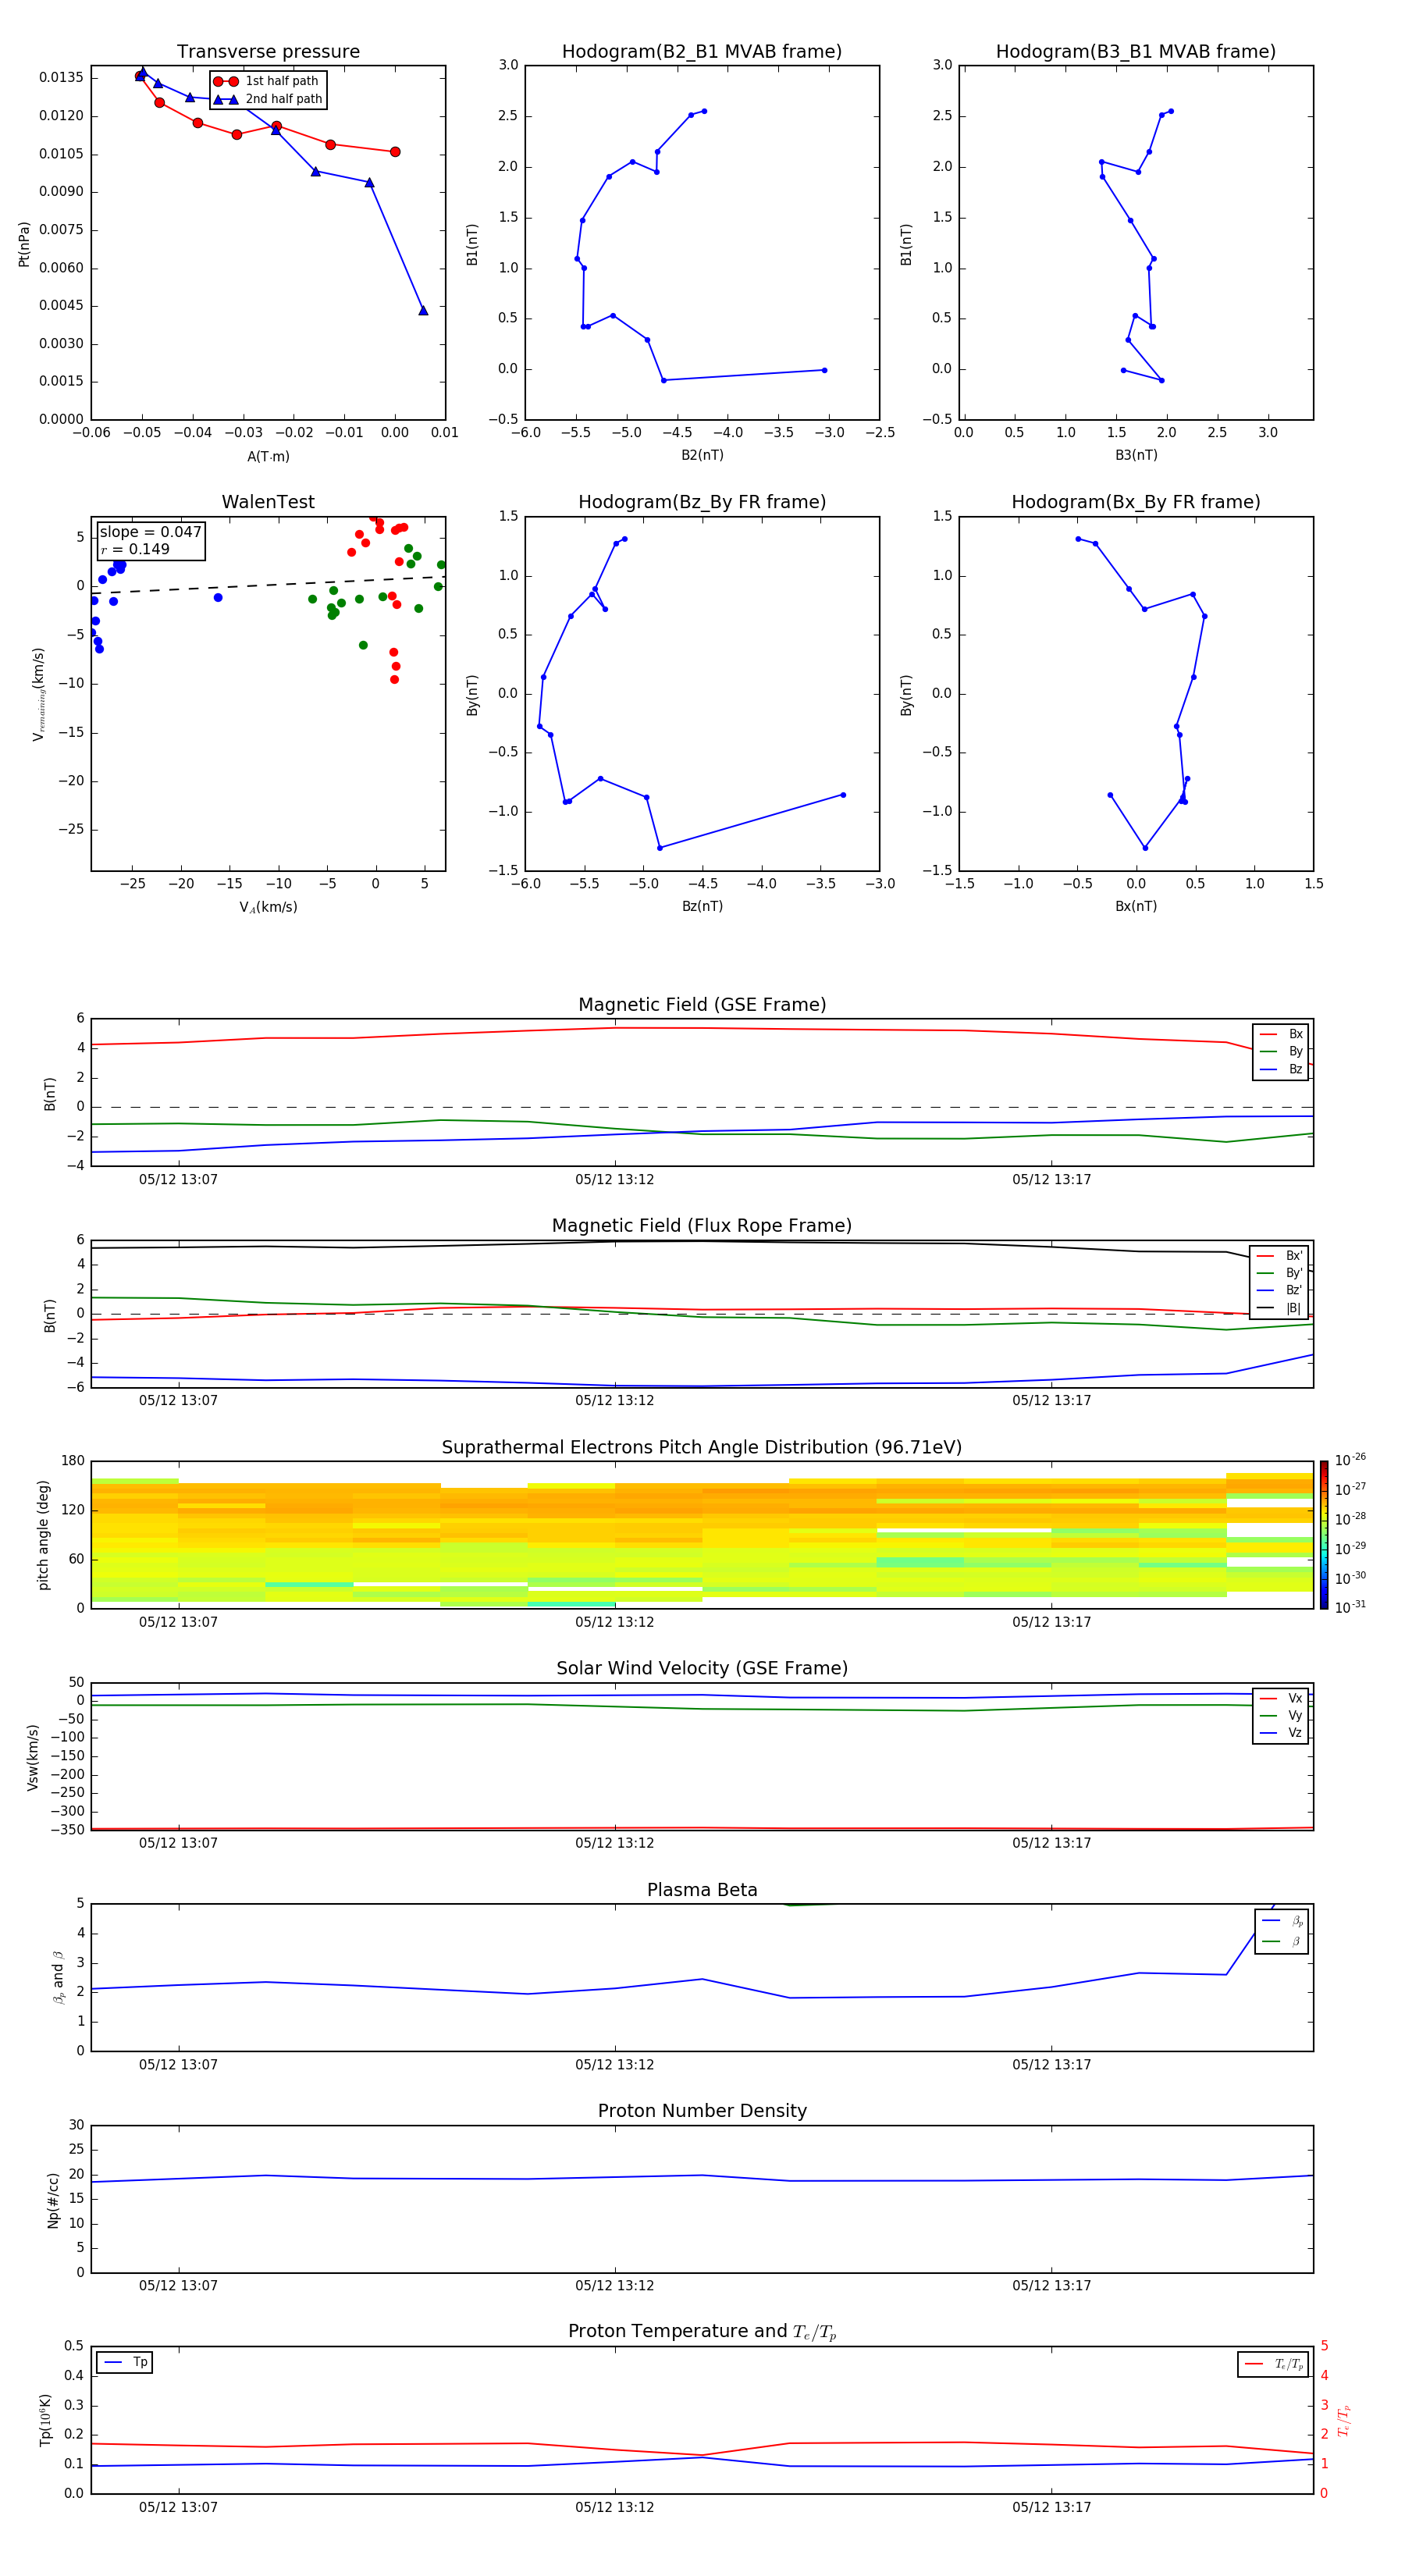Click "05/12 13:07" tick under GSE Magnetic Field panel
The height and width of the screenshot is (2576, 1405).
178,1180
